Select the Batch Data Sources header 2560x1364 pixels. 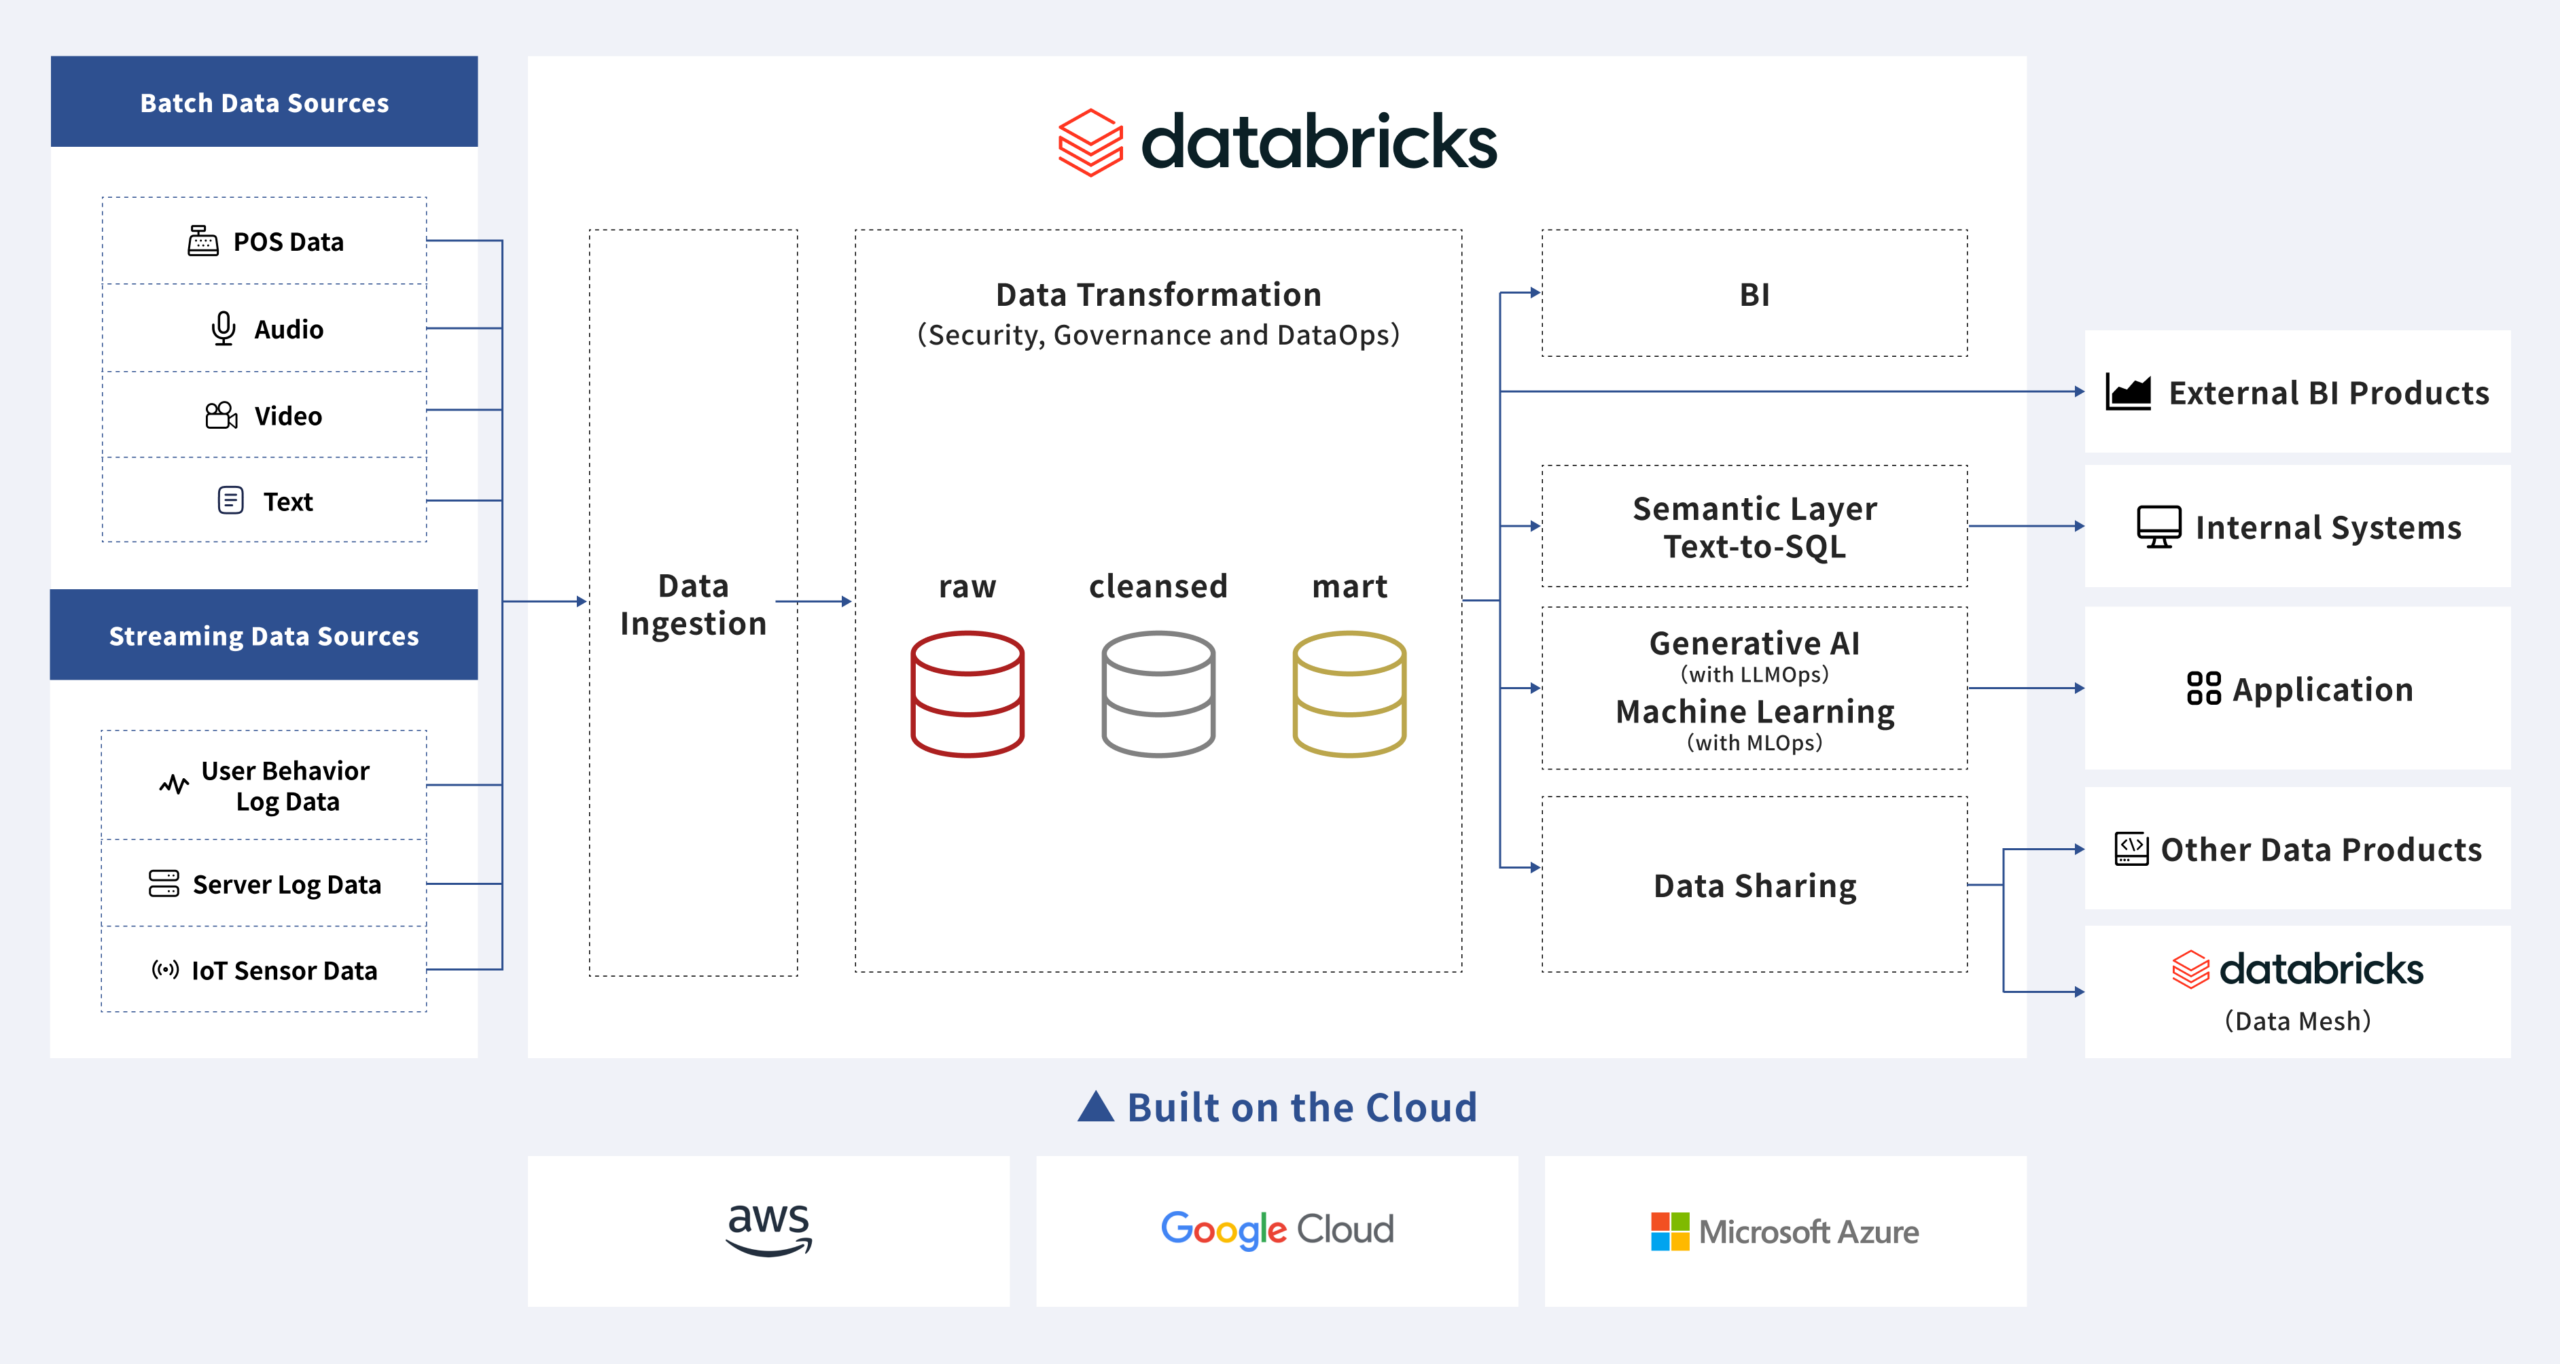[263, 102]
